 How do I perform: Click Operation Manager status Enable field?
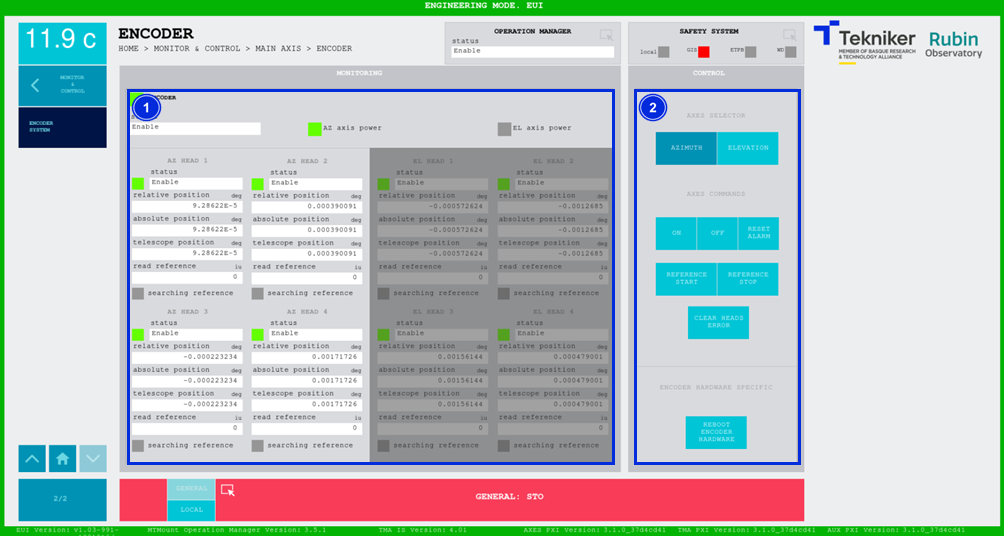[x=533, y=52]
